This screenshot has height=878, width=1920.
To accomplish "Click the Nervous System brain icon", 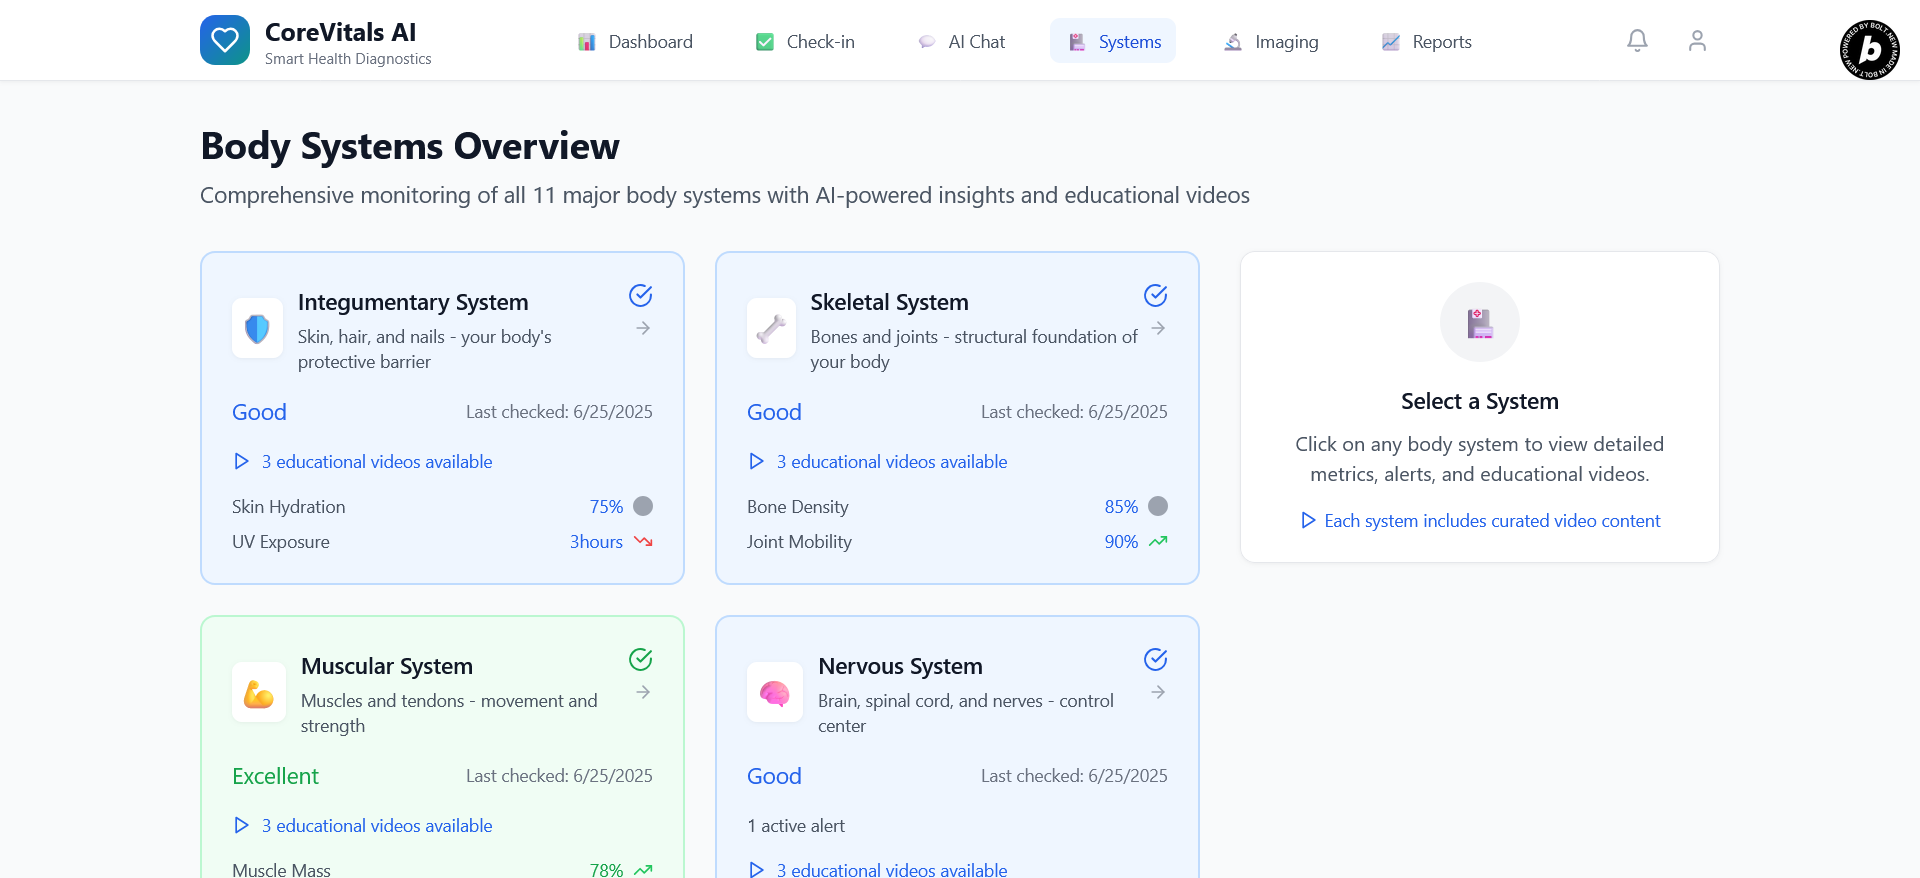I will 775,692.
